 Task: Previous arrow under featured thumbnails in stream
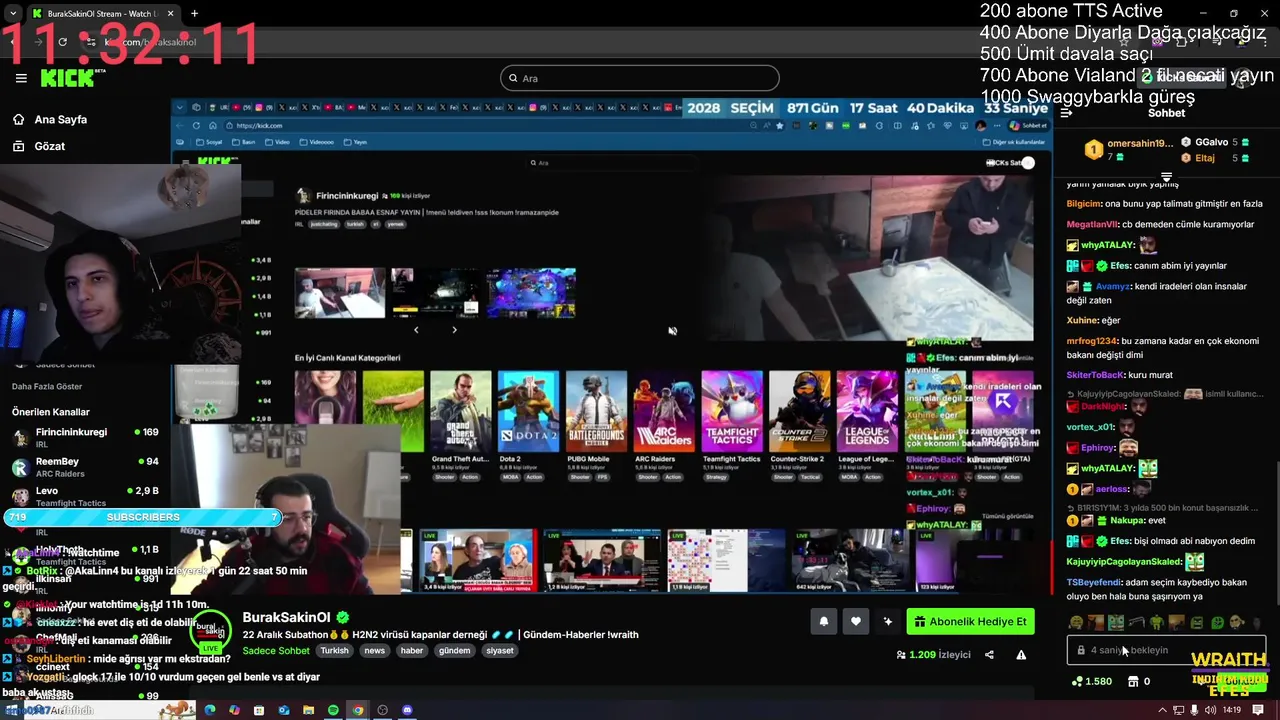pos(416,330)
